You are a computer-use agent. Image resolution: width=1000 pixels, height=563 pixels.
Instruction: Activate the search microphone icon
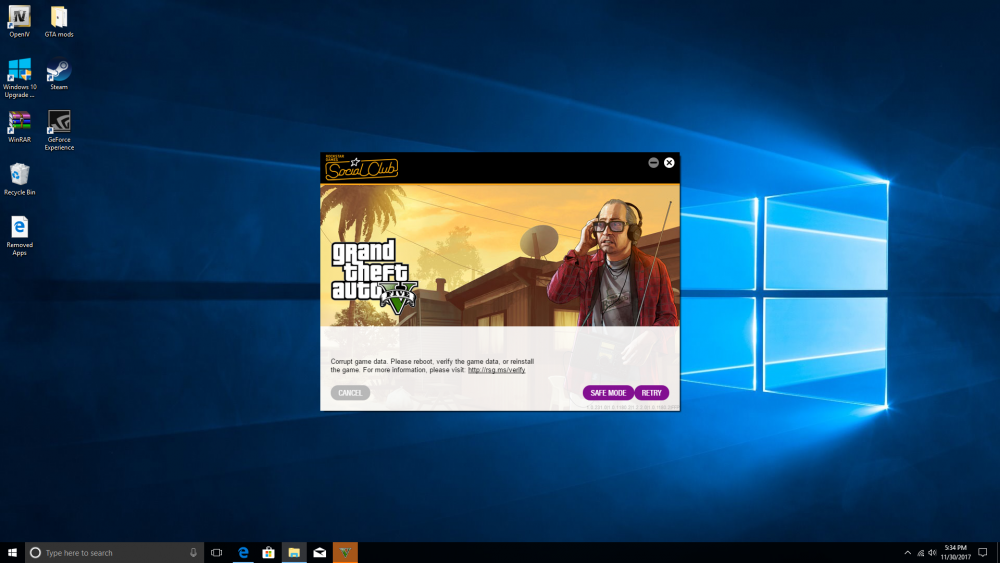pos(193,552)
